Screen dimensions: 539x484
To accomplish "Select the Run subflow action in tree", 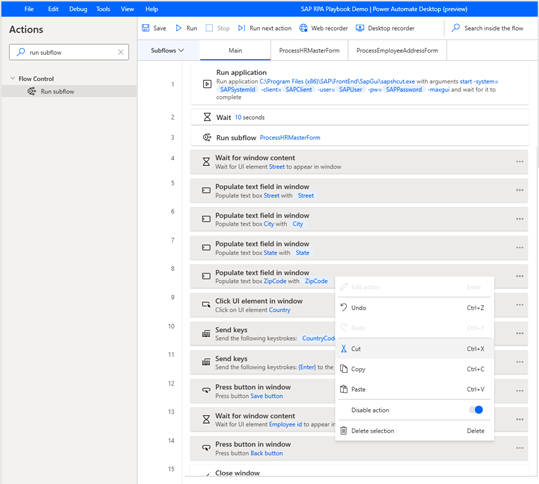I will 69,91.
